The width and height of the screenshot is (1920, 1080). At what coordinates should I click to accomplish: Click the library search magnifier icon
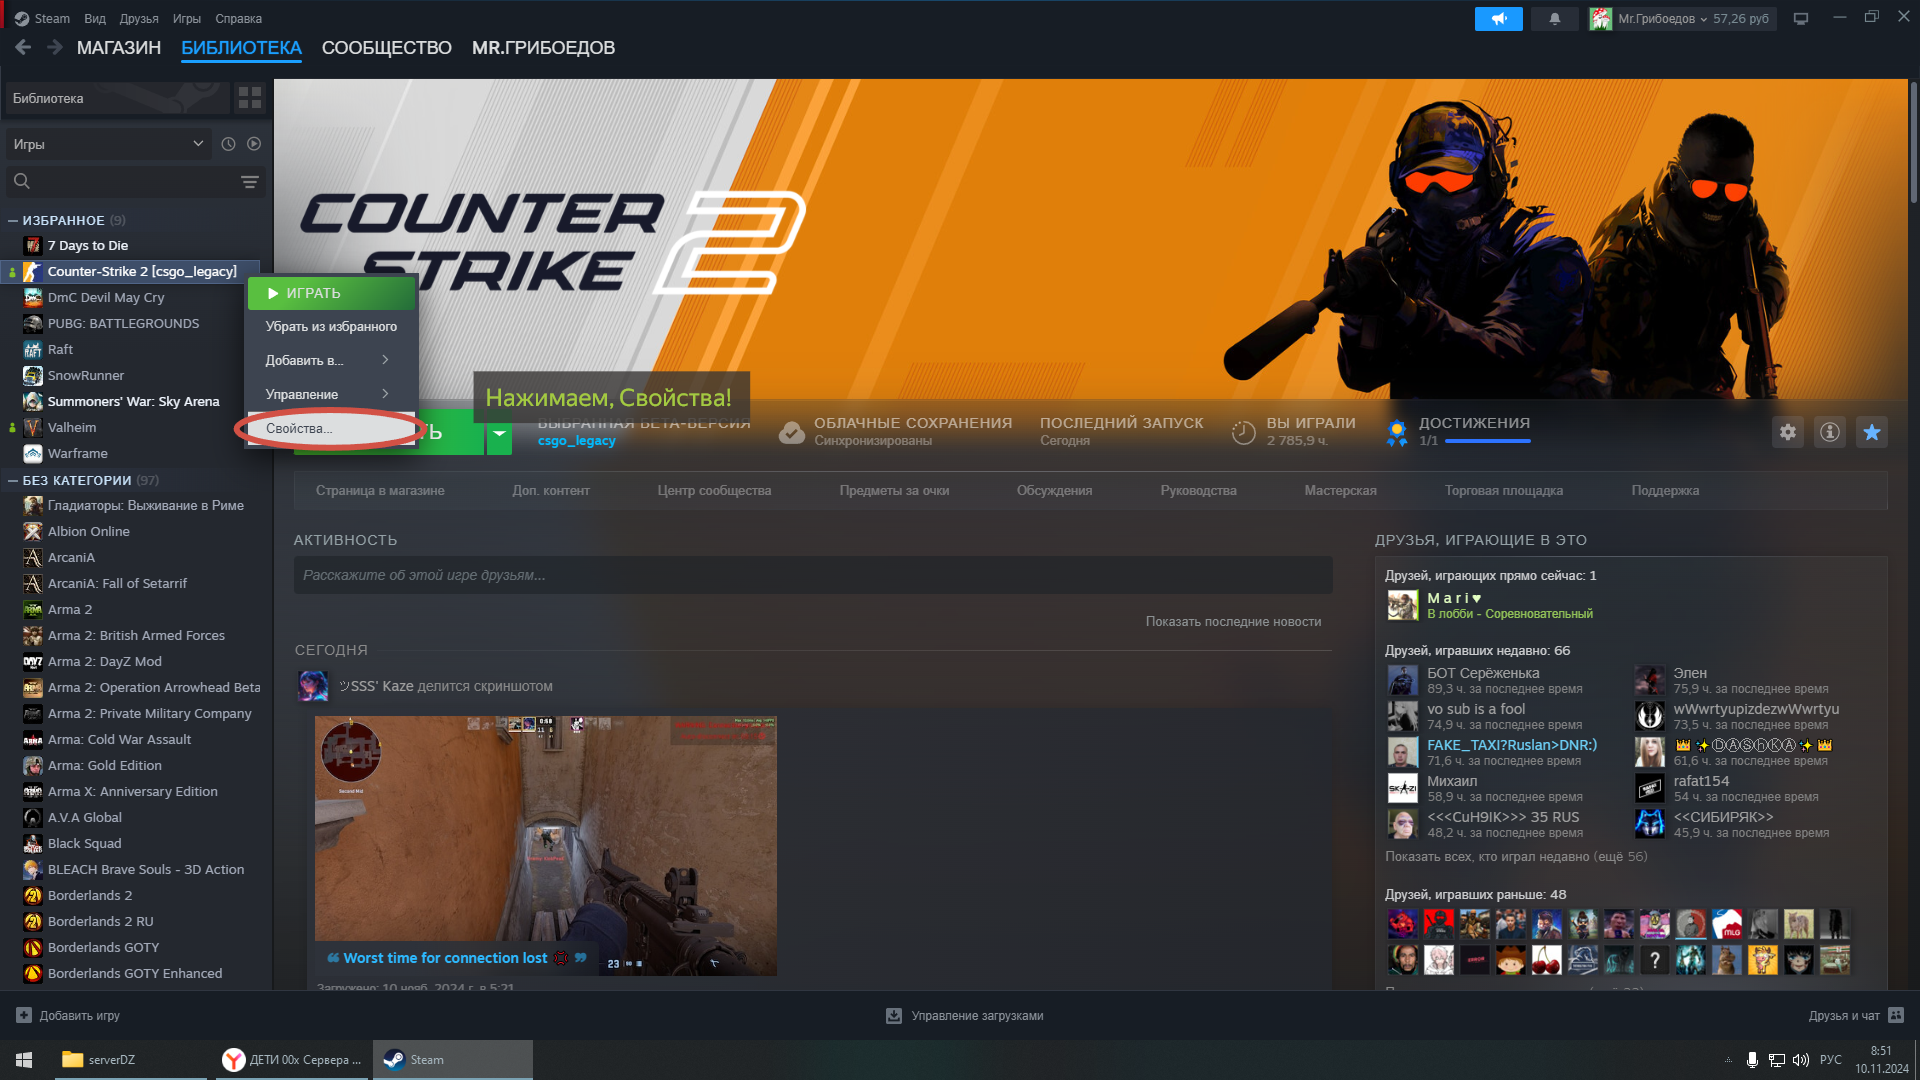click(22, 181)
